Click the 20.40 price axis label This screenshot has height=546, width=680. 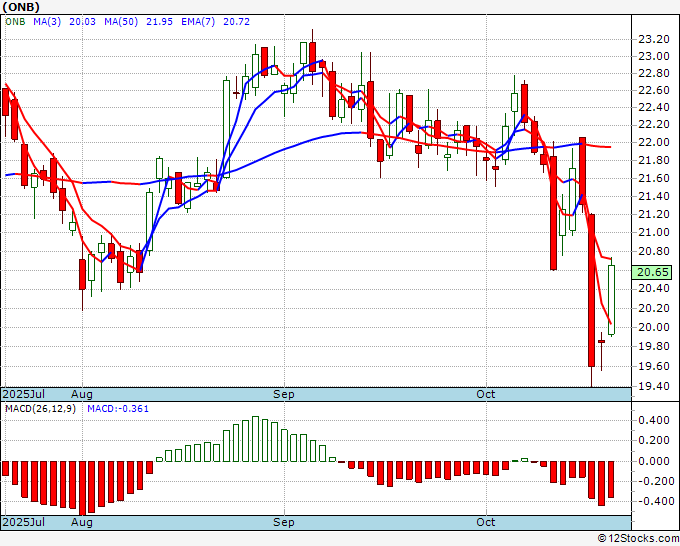pyautogui.click(x=654, y=289)
